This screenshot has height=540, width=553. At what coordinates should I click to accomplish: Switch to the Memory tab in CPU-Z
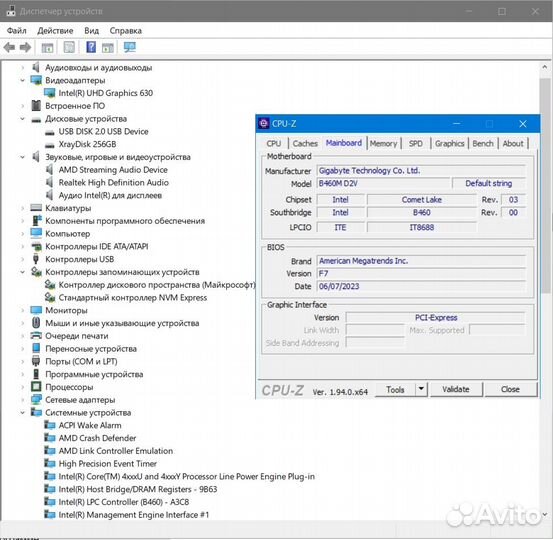click(383, 144)
